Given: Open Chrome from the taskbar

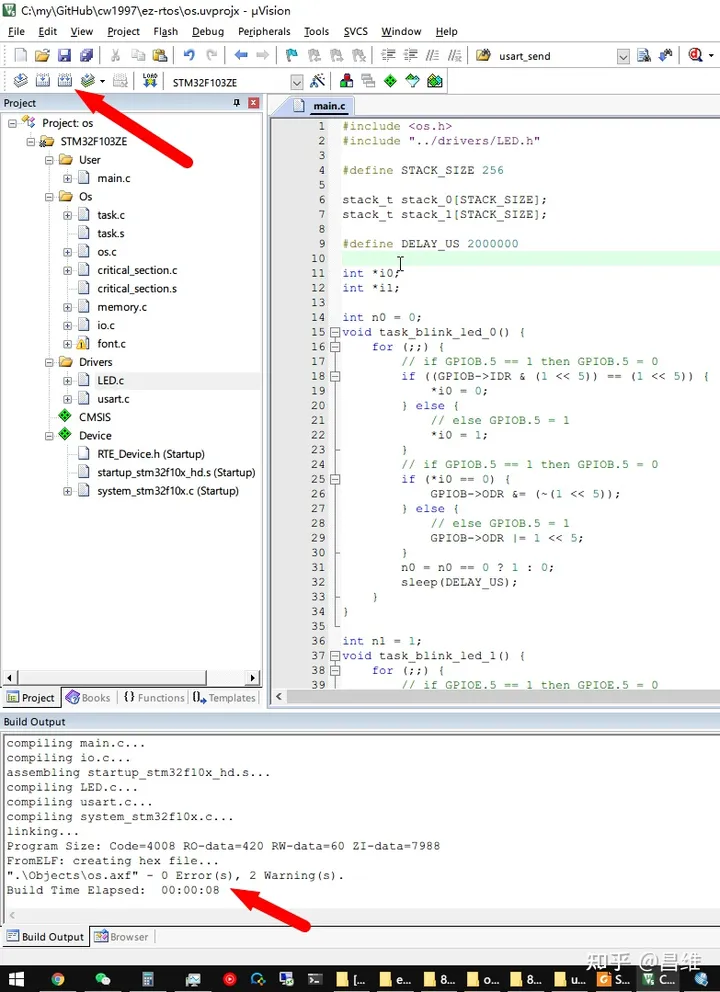Looking at the screenshot, I should (58, 979).
